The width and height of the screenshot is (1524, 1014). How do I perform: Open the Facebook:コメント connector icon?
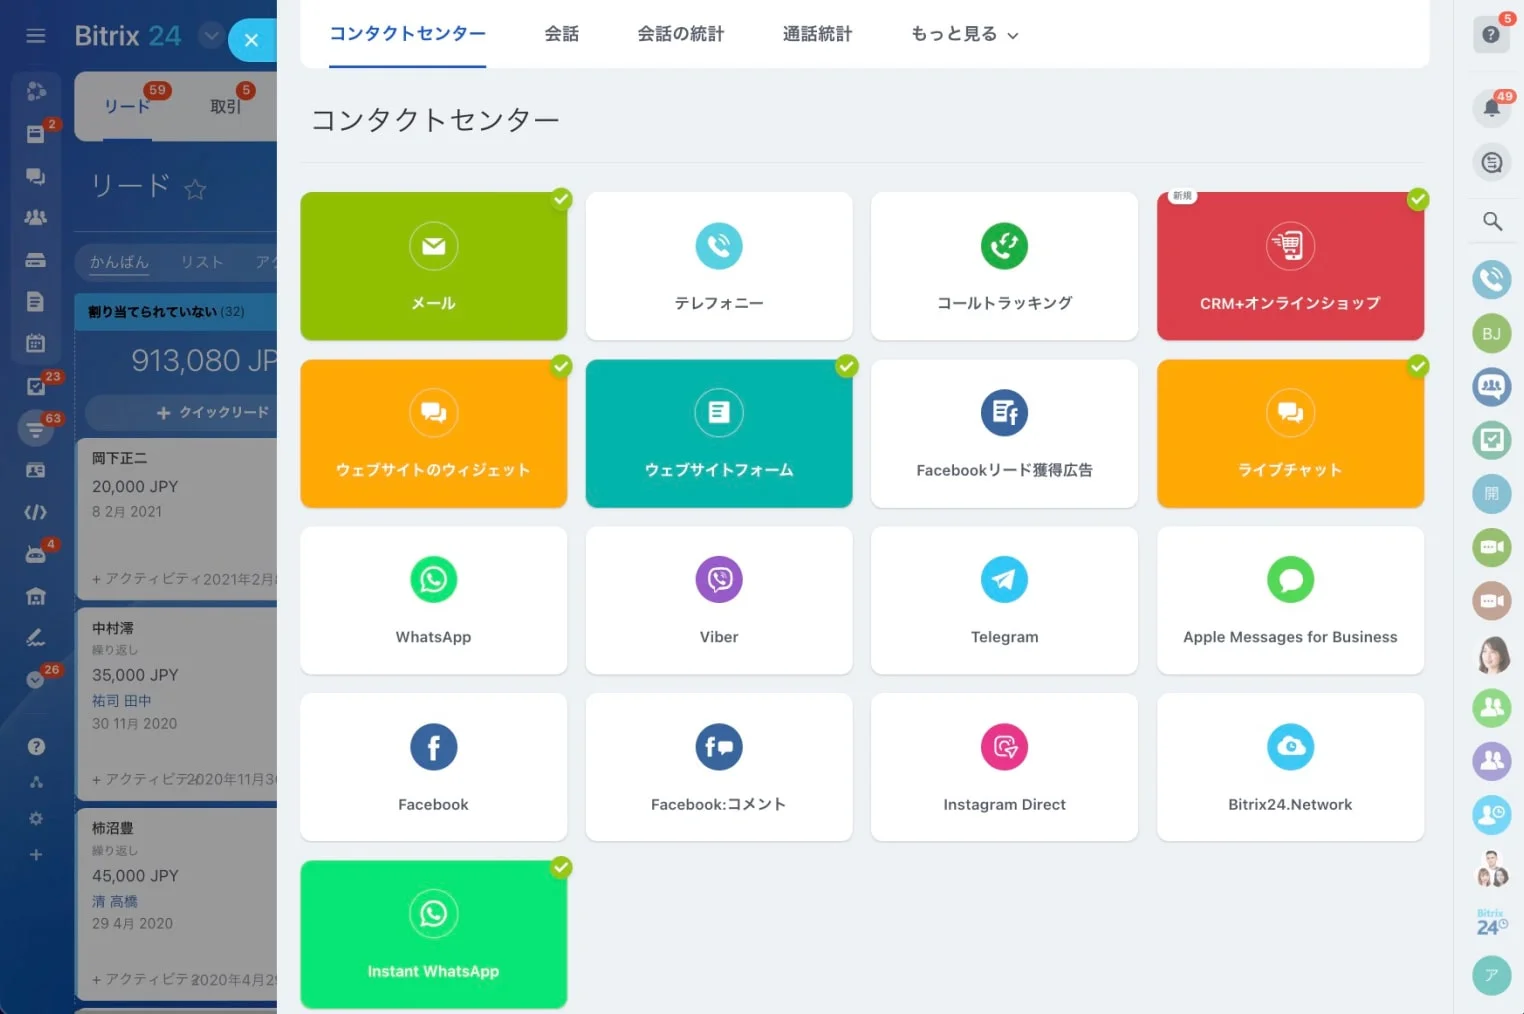718,747
